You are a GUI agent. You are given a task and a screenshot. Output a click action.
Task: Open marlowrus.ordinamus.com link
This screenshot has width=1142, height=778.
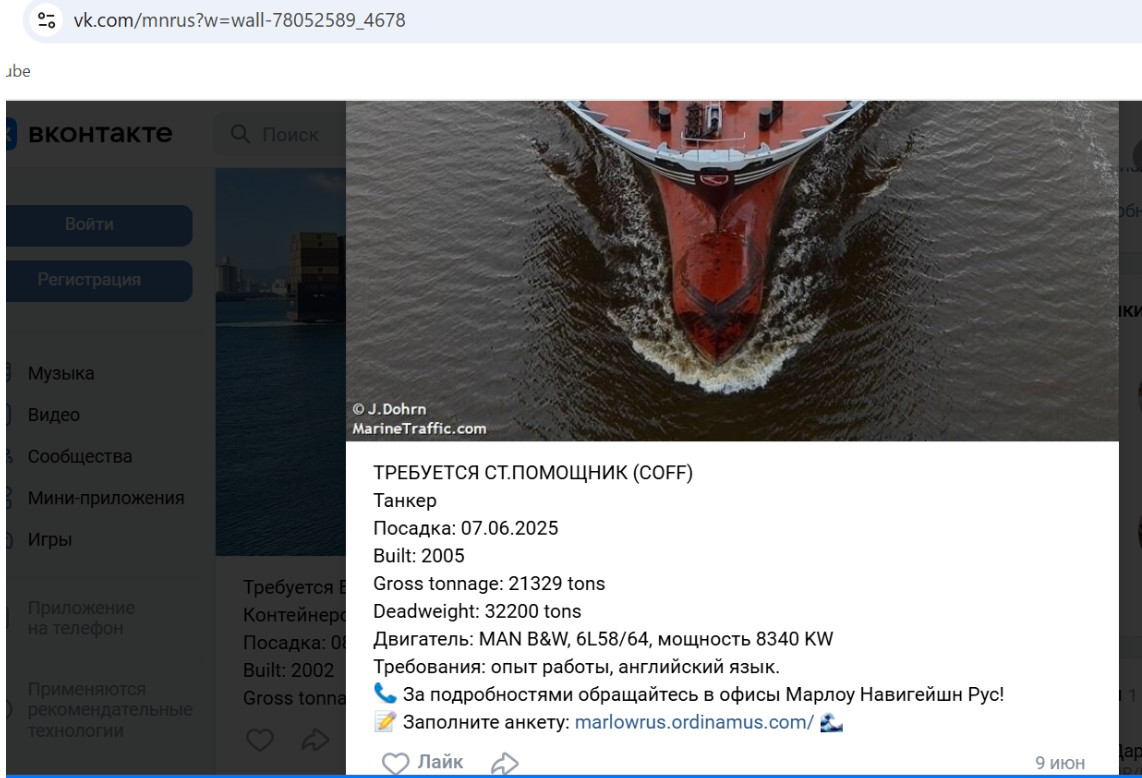coord(694,722)
